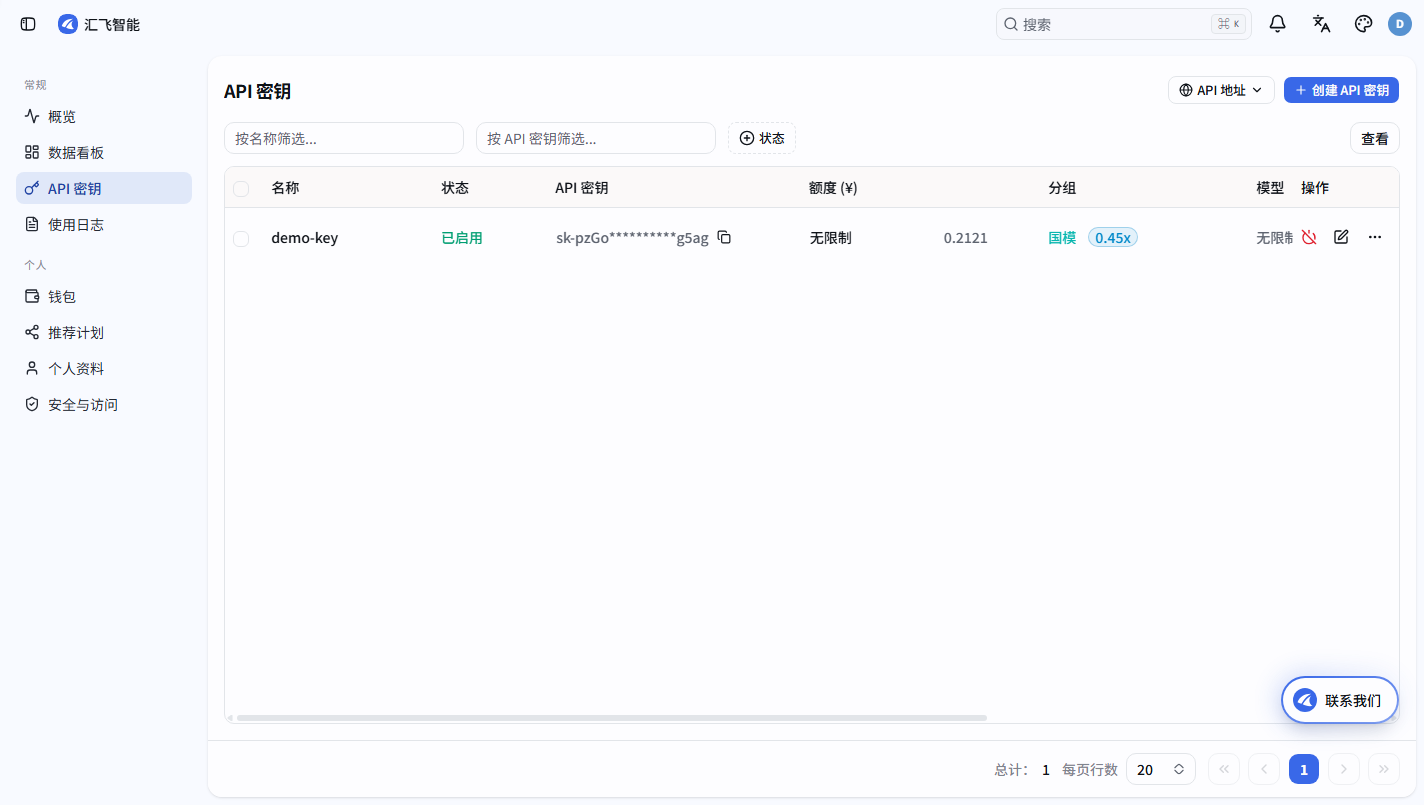Edit the demo-key row
This screenshot has width=1424, height=805.
click(x=1341, y=237)
